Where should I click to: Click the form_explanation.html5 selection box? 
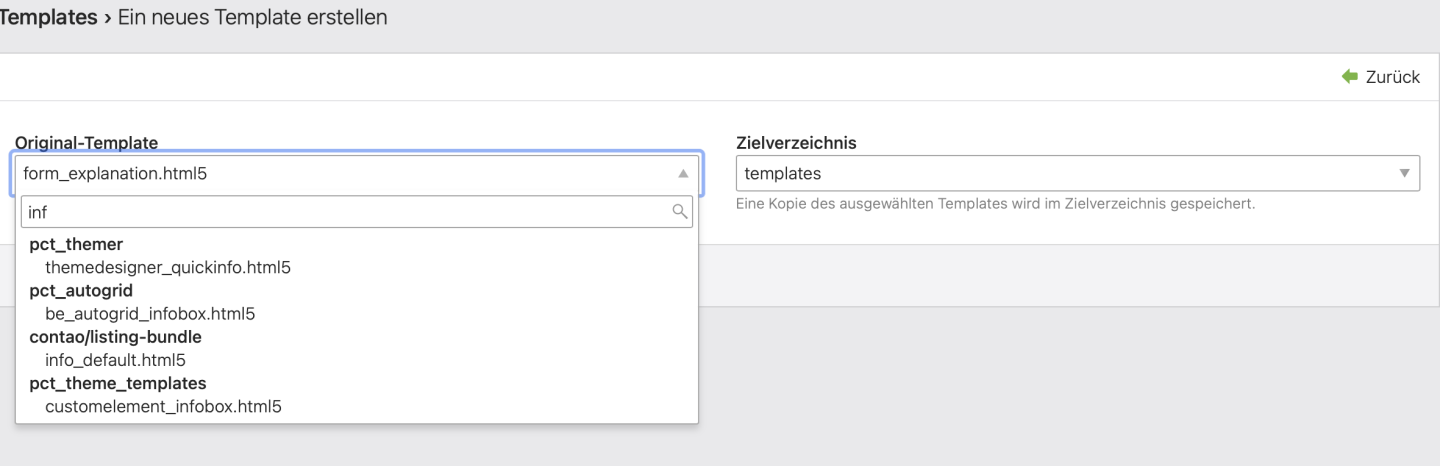point(340,174)
